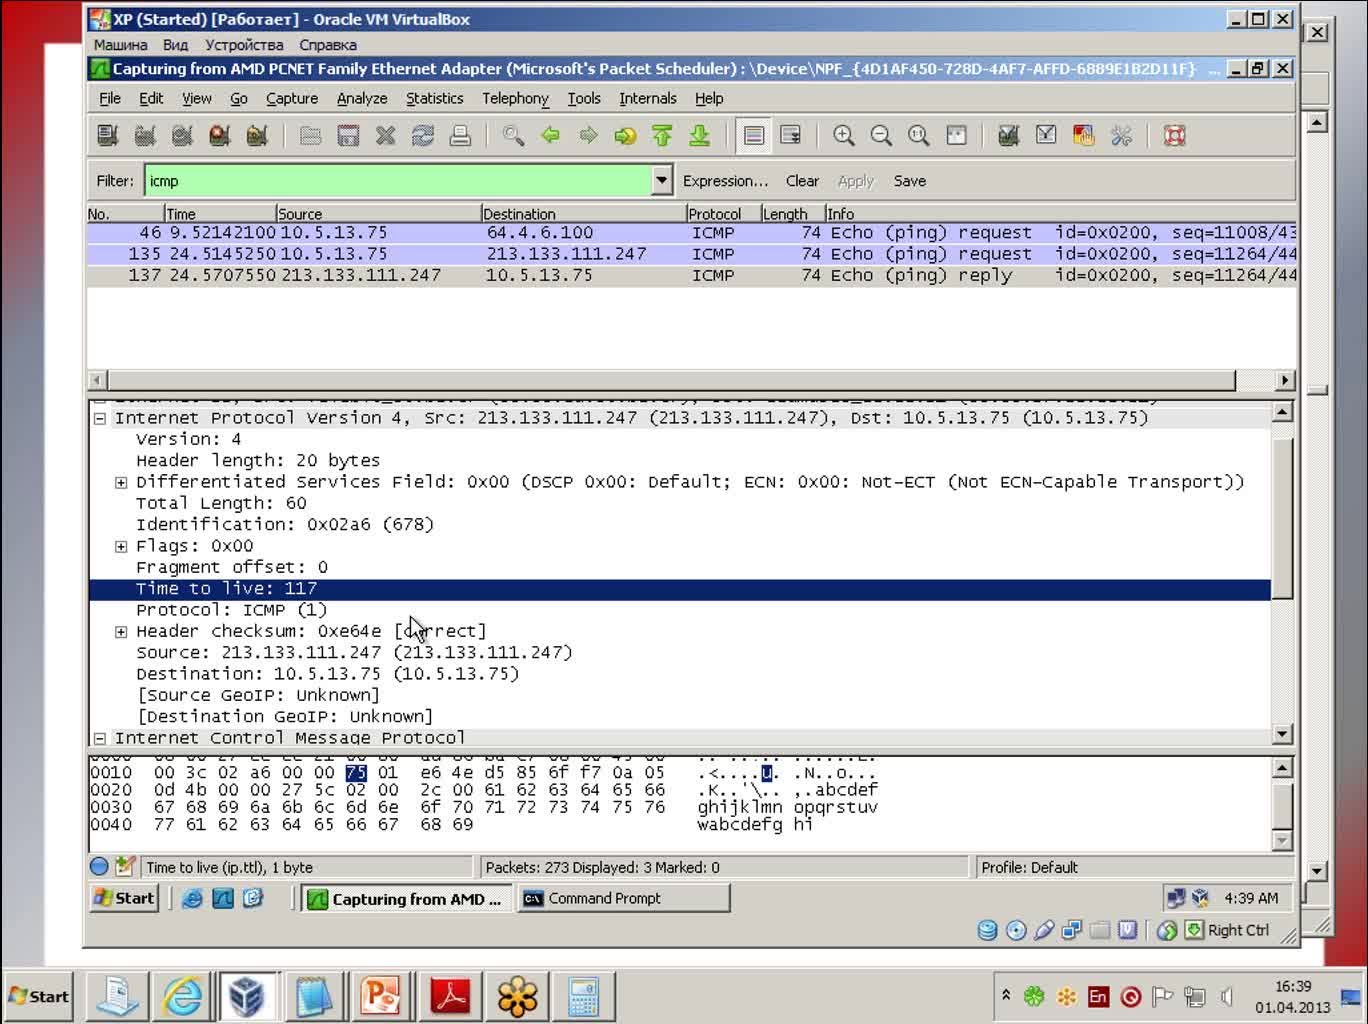Viewport: 1368px width, 1024px height.
Task: Open the display filters dialog icon
Action: coord(1046,136)
